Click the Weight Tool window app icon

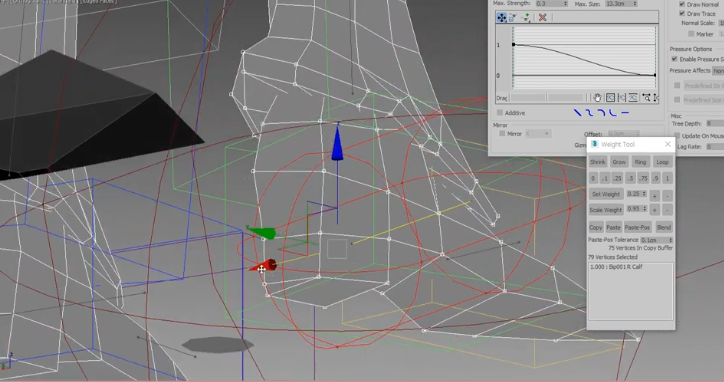(594, 144)
